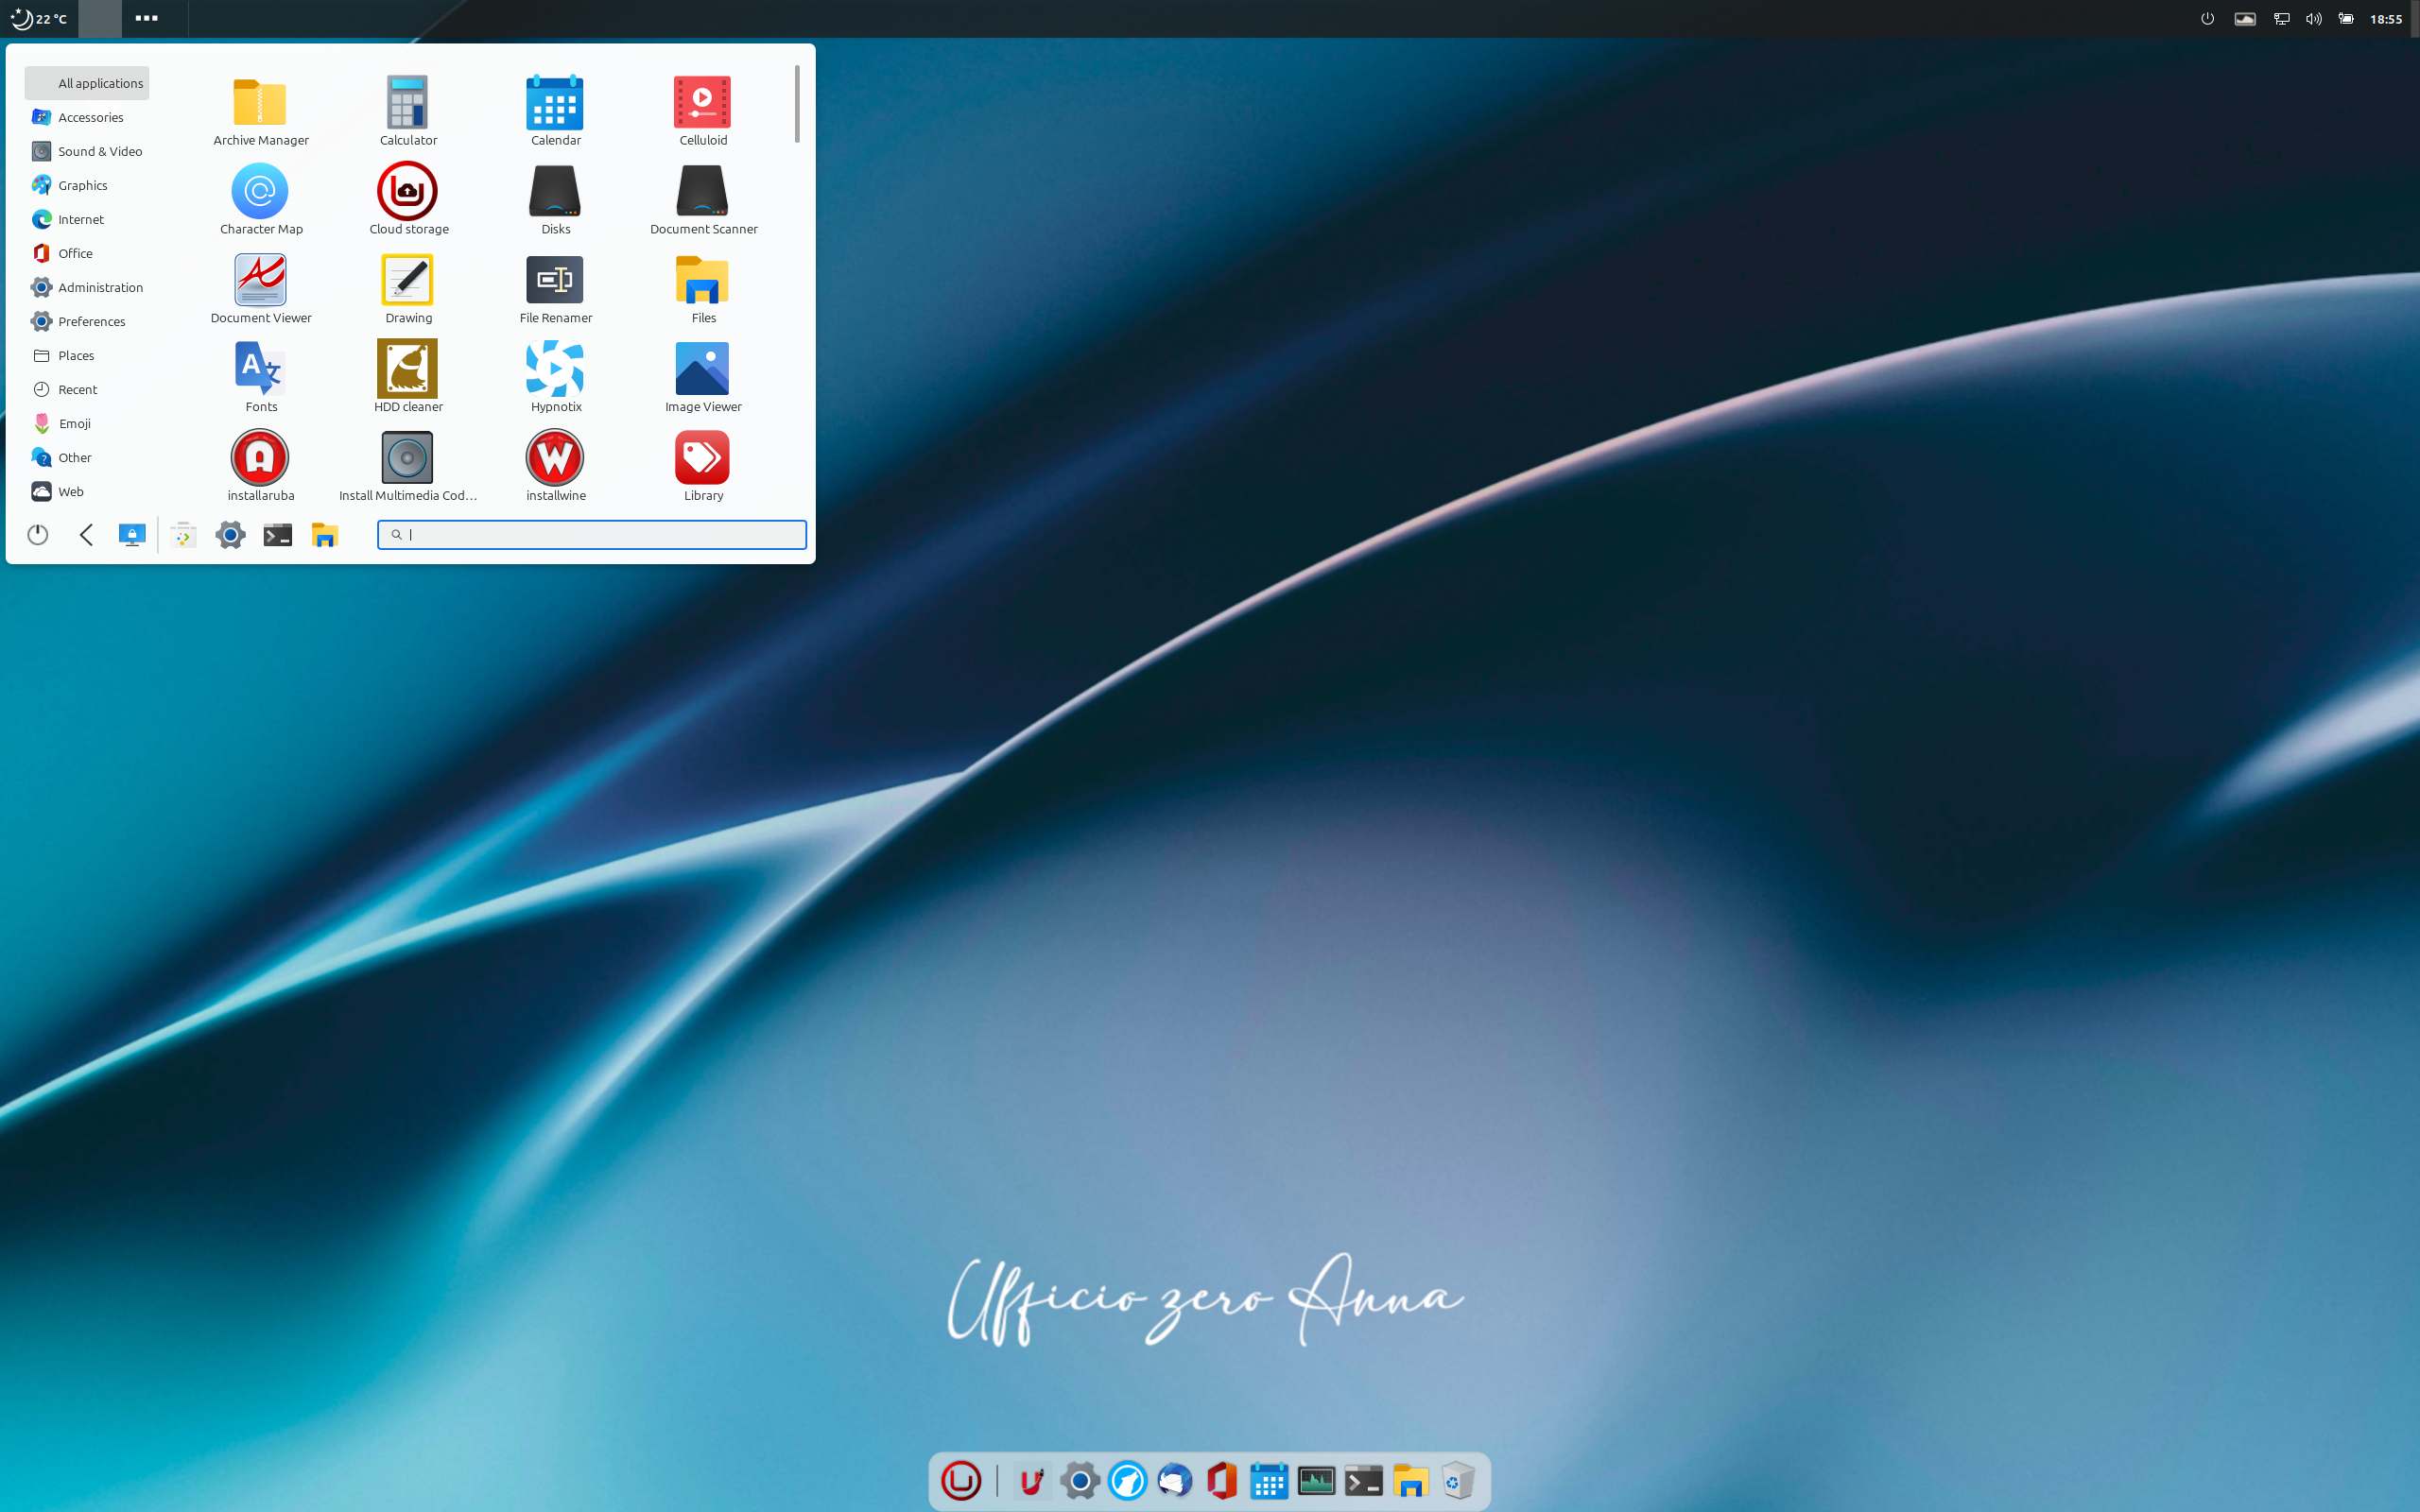2420x1512 pixels.
Task: Click the menu power button
Action: point(38,535)
